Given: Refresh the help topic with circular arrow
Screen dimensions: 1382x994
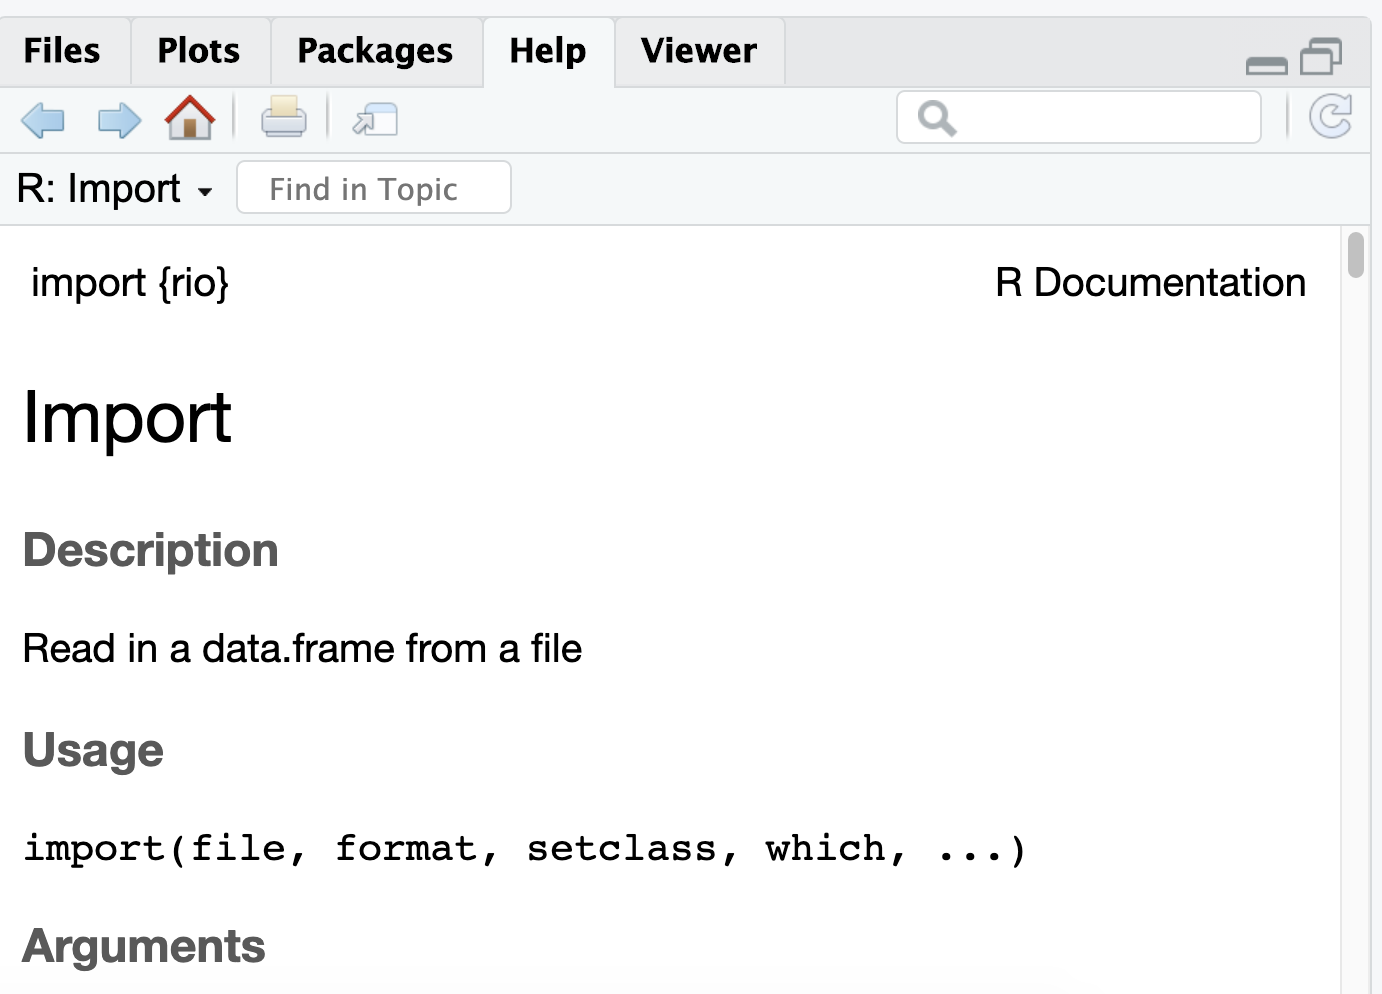Looking at the screenshot, I should (x=1331, y=117).
